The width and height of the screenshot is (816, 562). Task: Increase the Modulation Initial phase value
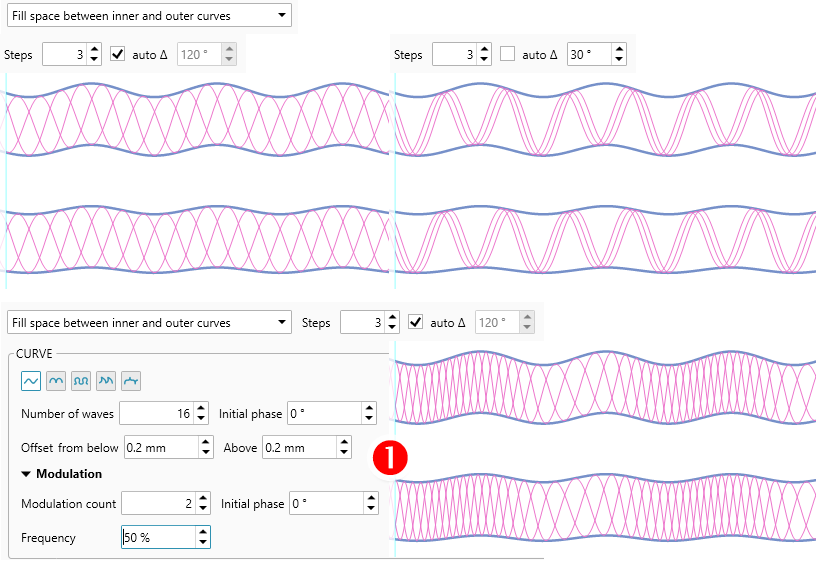371,499
